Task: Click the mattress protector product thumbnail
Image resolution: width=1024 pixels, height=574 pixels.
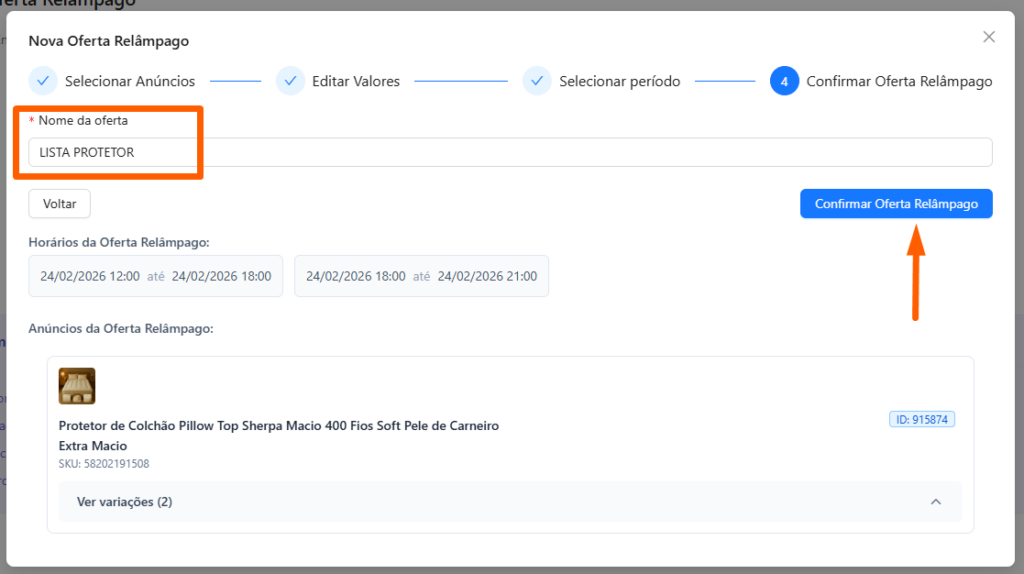Action: (x=77, y=386)
